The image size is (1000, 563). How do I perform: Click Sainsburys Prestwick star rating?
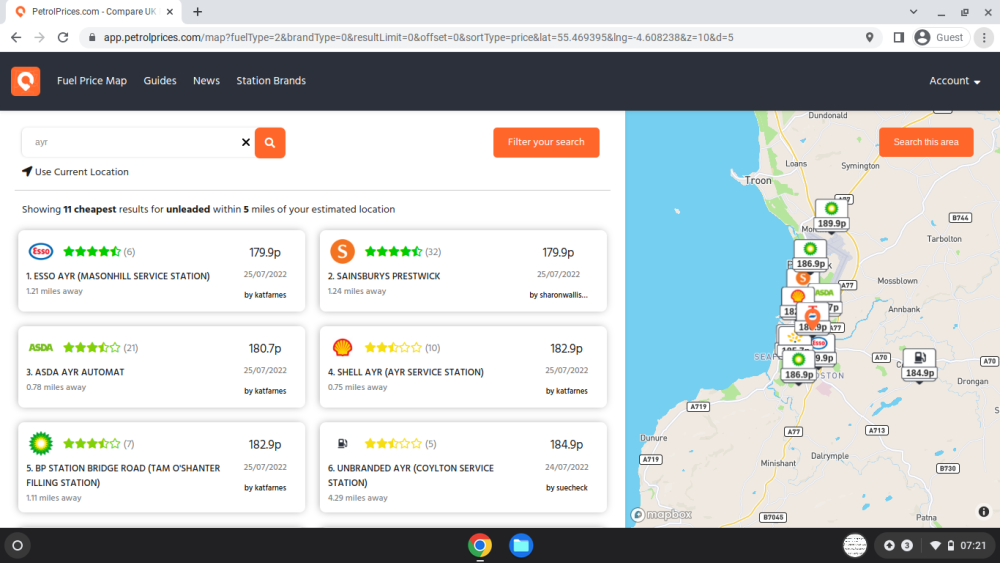pyautogui.click(x=393, y=252)
